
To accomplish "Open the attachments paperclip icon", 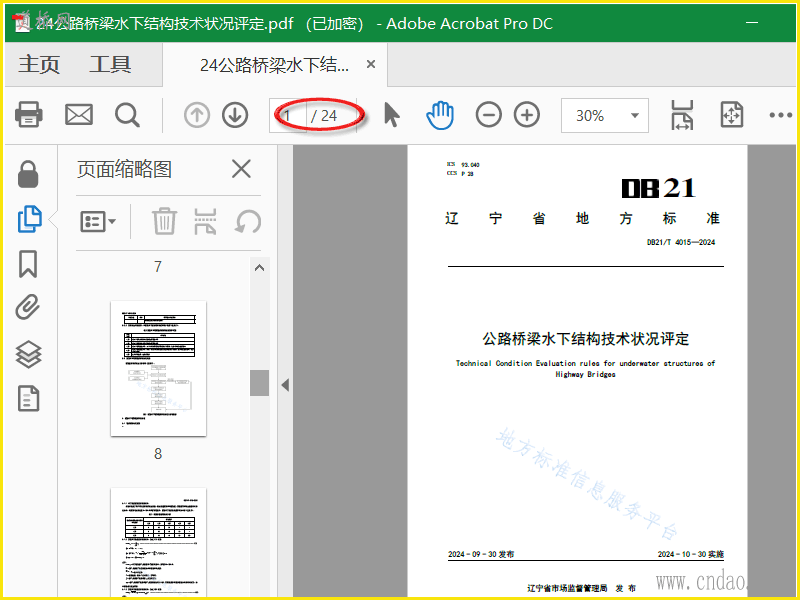I will pos(28,307).
